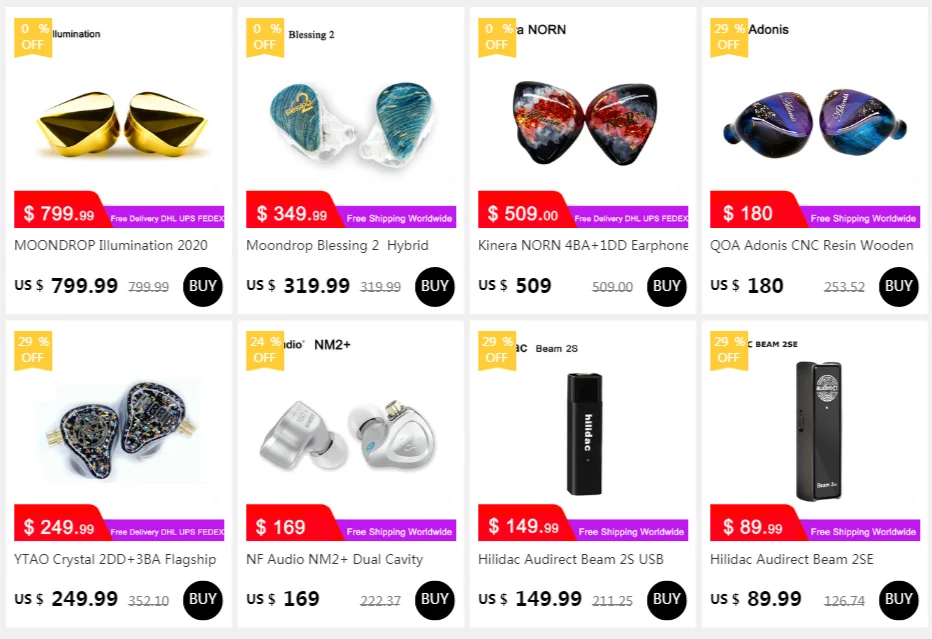Click the "NF Audio NM2+ Dual Cavity" title

pyautogui.click(x=334, y=559)
